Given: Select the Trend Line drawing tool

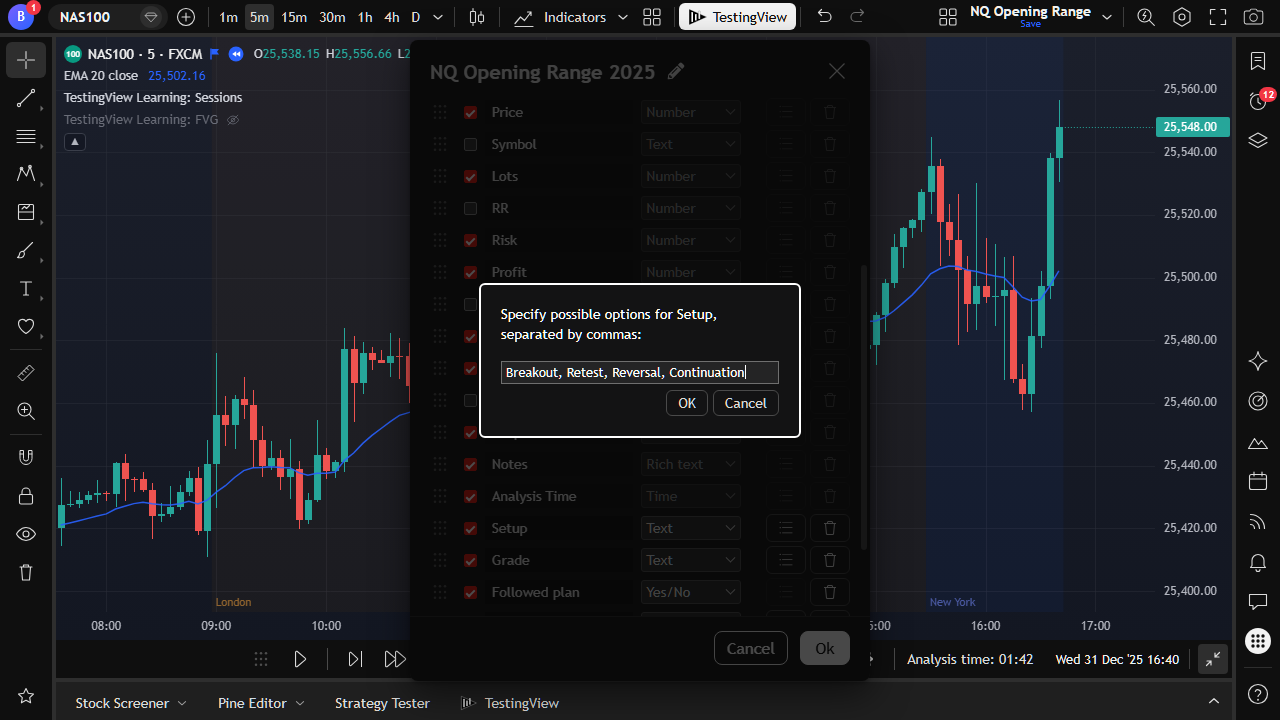Looking at the screenshot, I should [26, 98].
